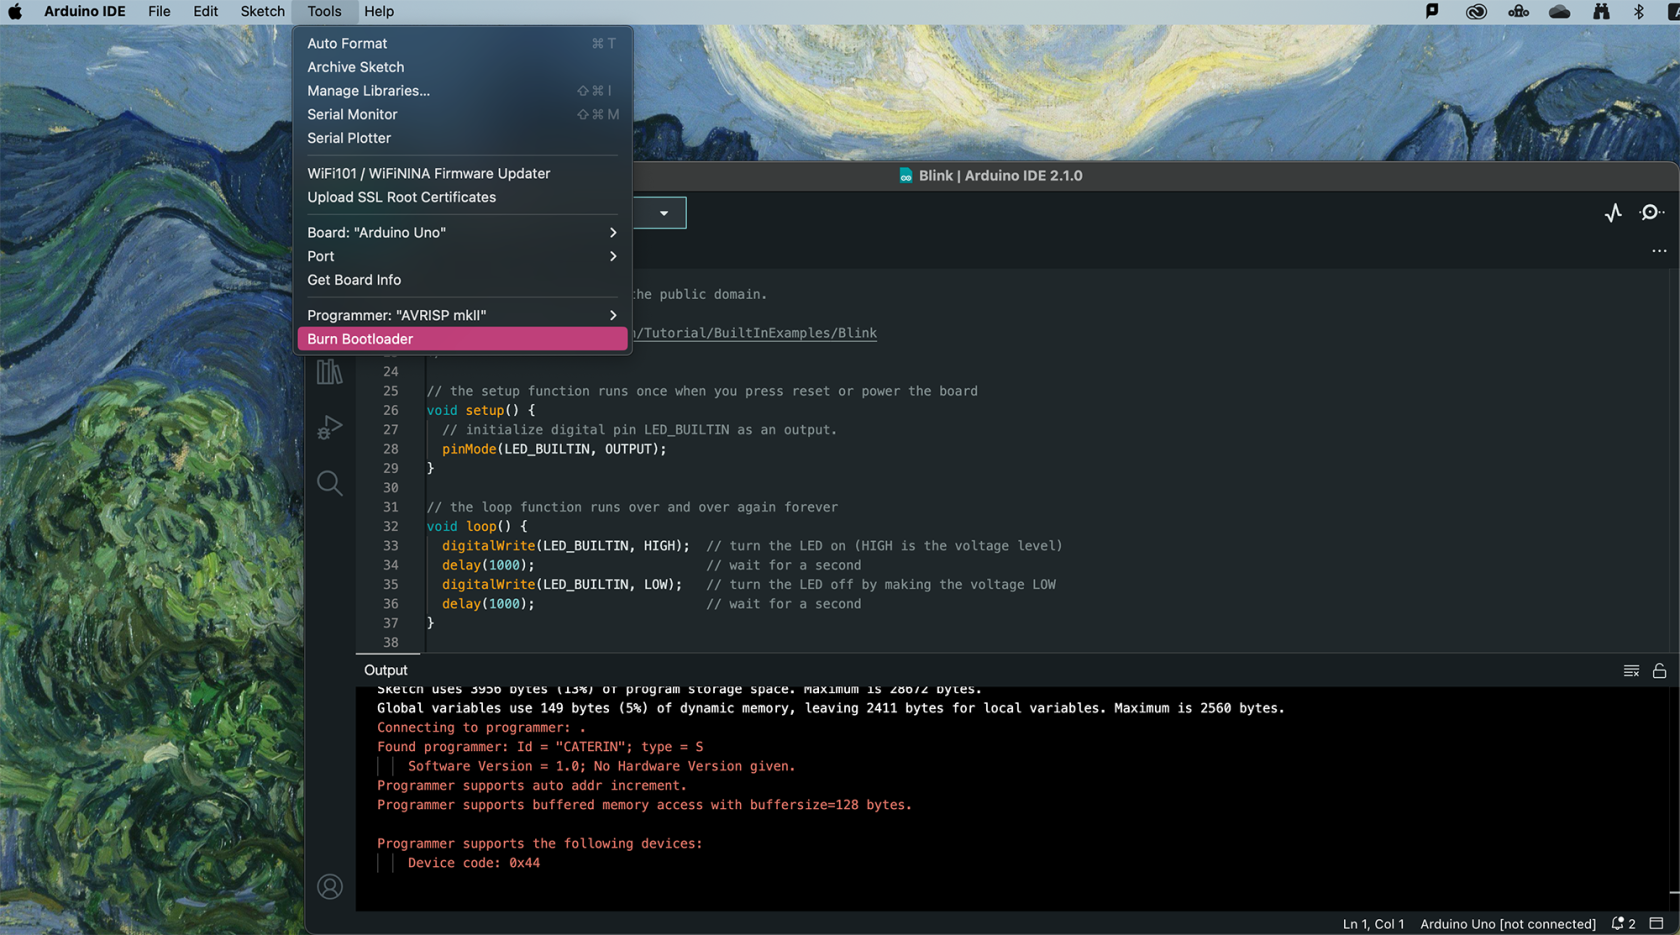Click comment 'the loop function runs over and over'
This screenshot has width=1680, height=935.
pyautogui.click(x=632, y=507)
